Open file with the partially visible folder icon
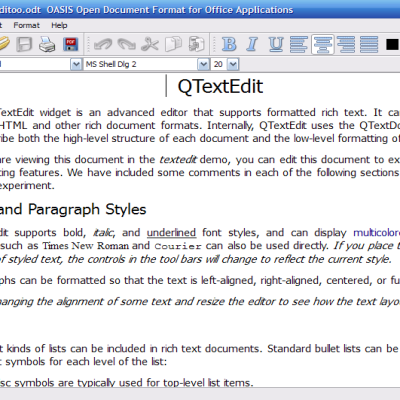 tap(4, 44)
